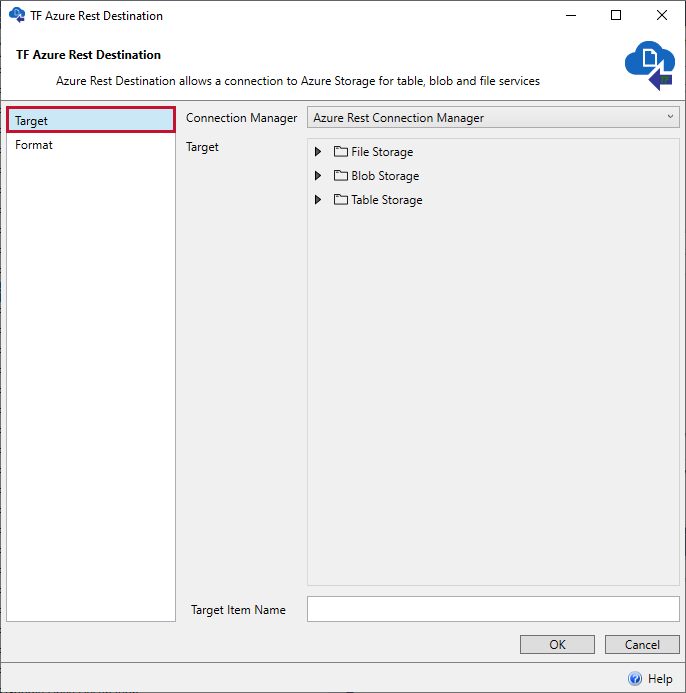The height and width of the screenshot is (693, 686).
Task: Select Blob Storage tree label
Action: [385, 176]
